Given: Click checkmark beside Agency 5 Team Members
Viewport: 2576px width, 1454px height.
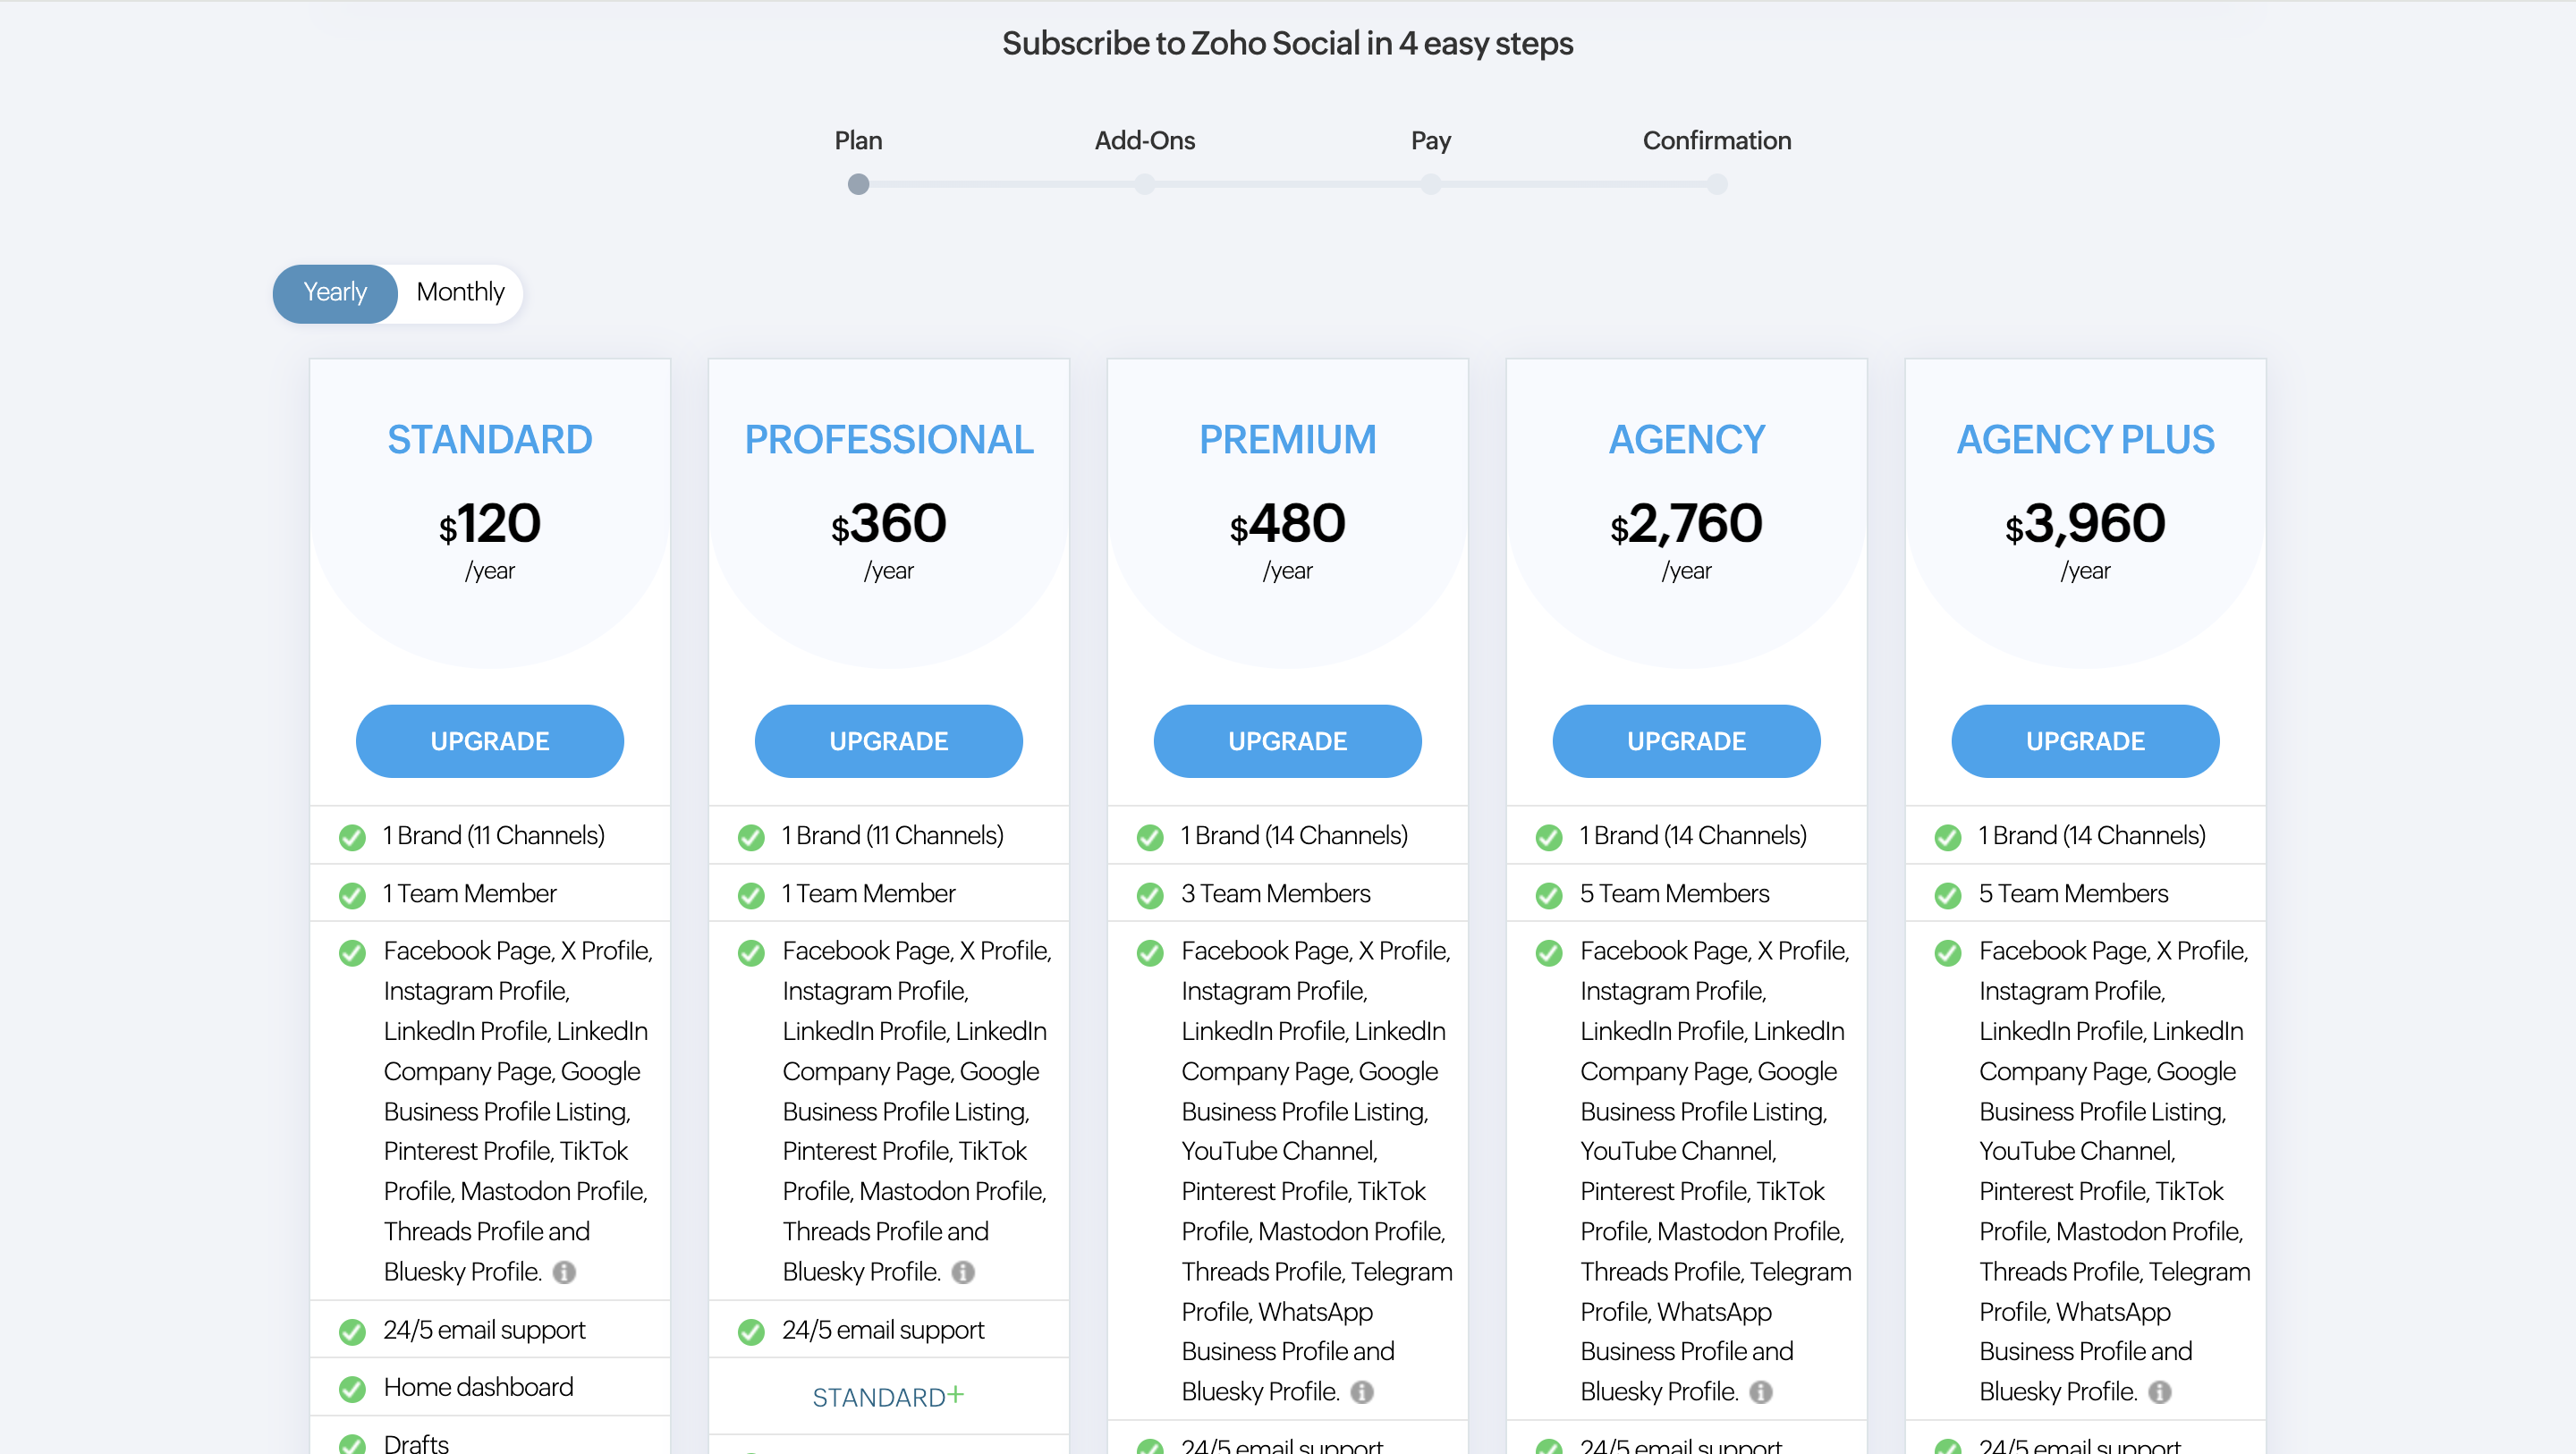Looking at the screenshot, I should pos(1549,894).
